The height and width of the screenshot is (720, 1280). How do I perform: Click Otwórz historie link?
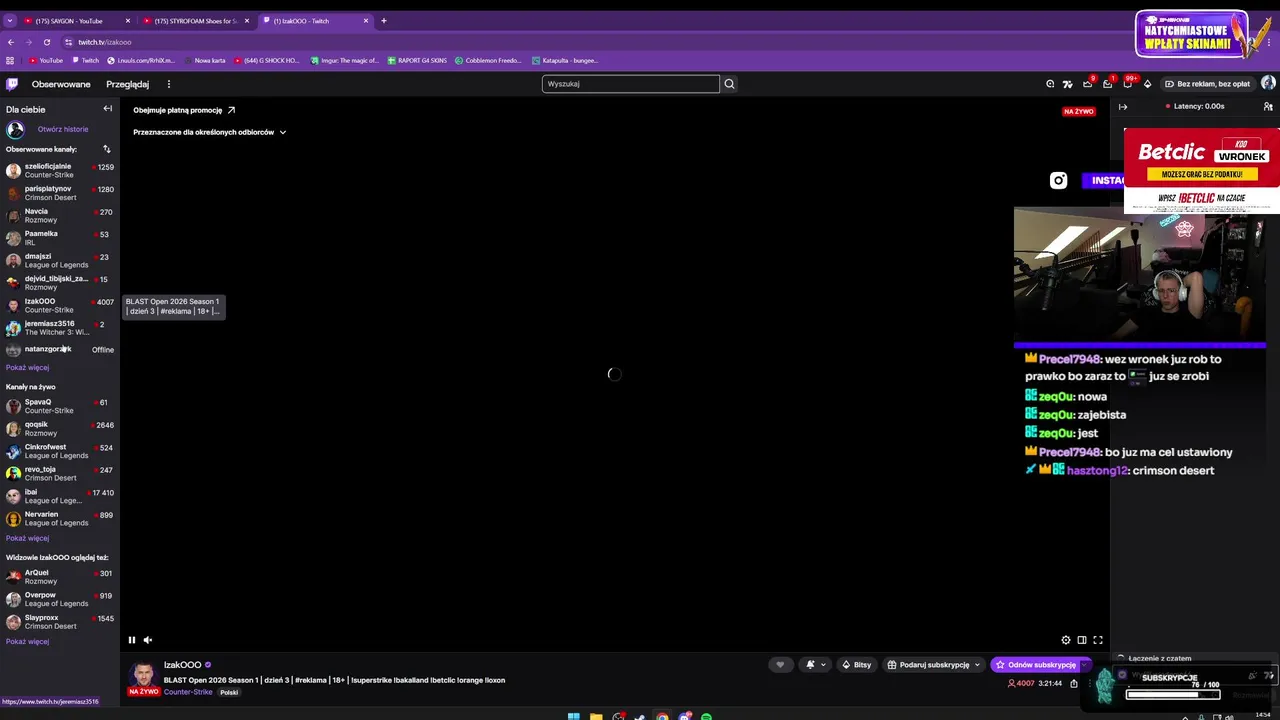(63, 129)
